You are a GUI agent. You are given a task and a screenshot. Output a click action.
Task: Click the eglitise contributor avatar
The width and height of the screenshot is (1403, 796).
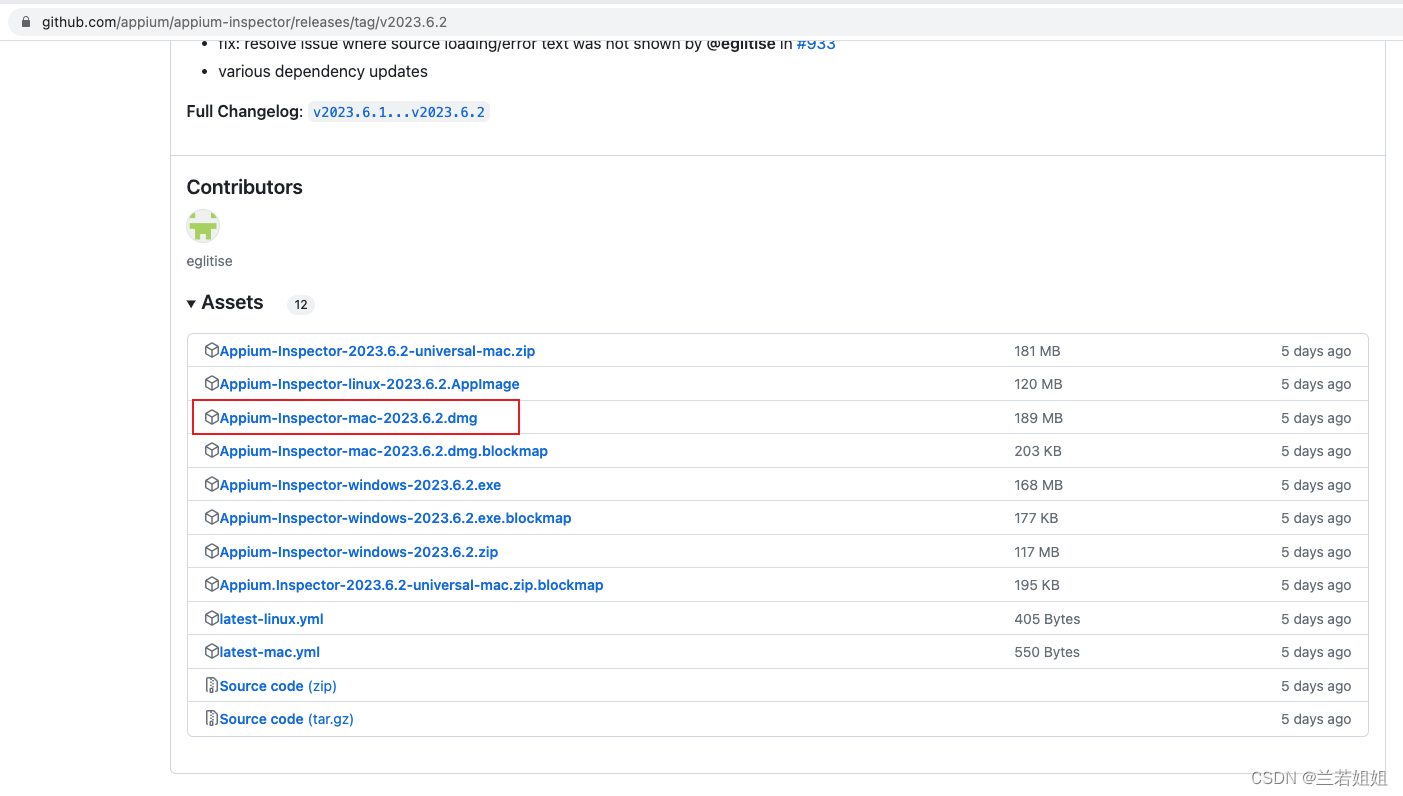tap(203, 226)
